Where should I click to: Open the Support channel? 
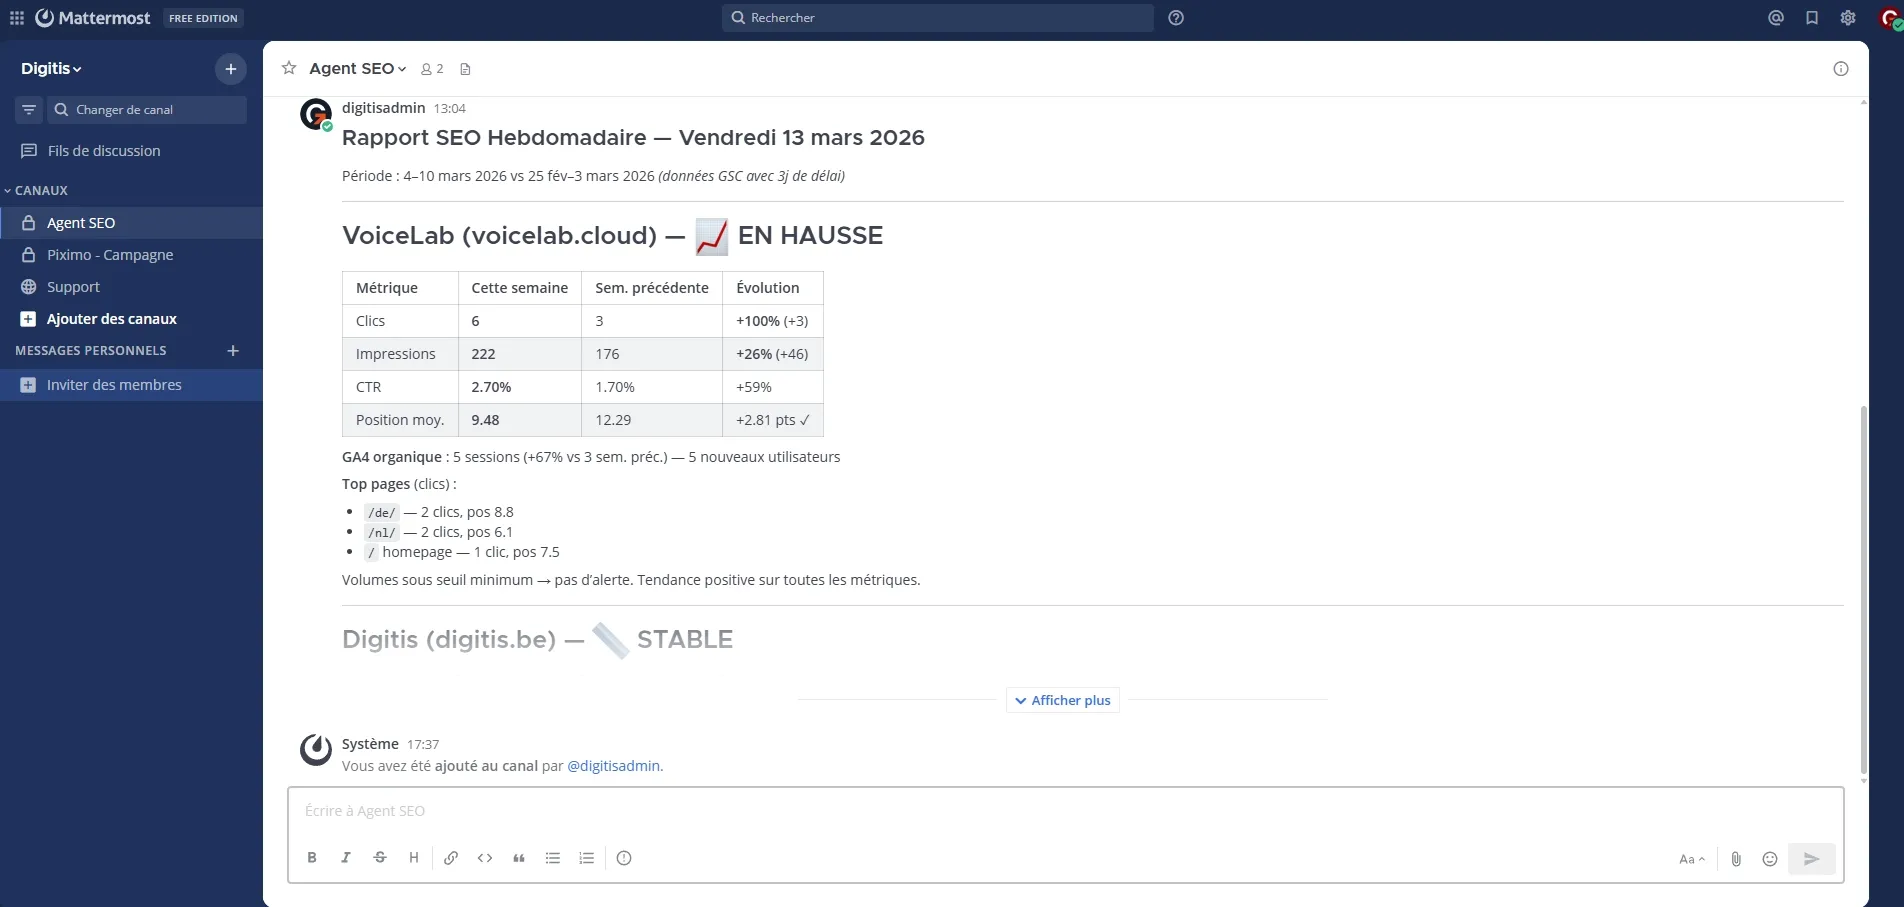tap(73, 287)
